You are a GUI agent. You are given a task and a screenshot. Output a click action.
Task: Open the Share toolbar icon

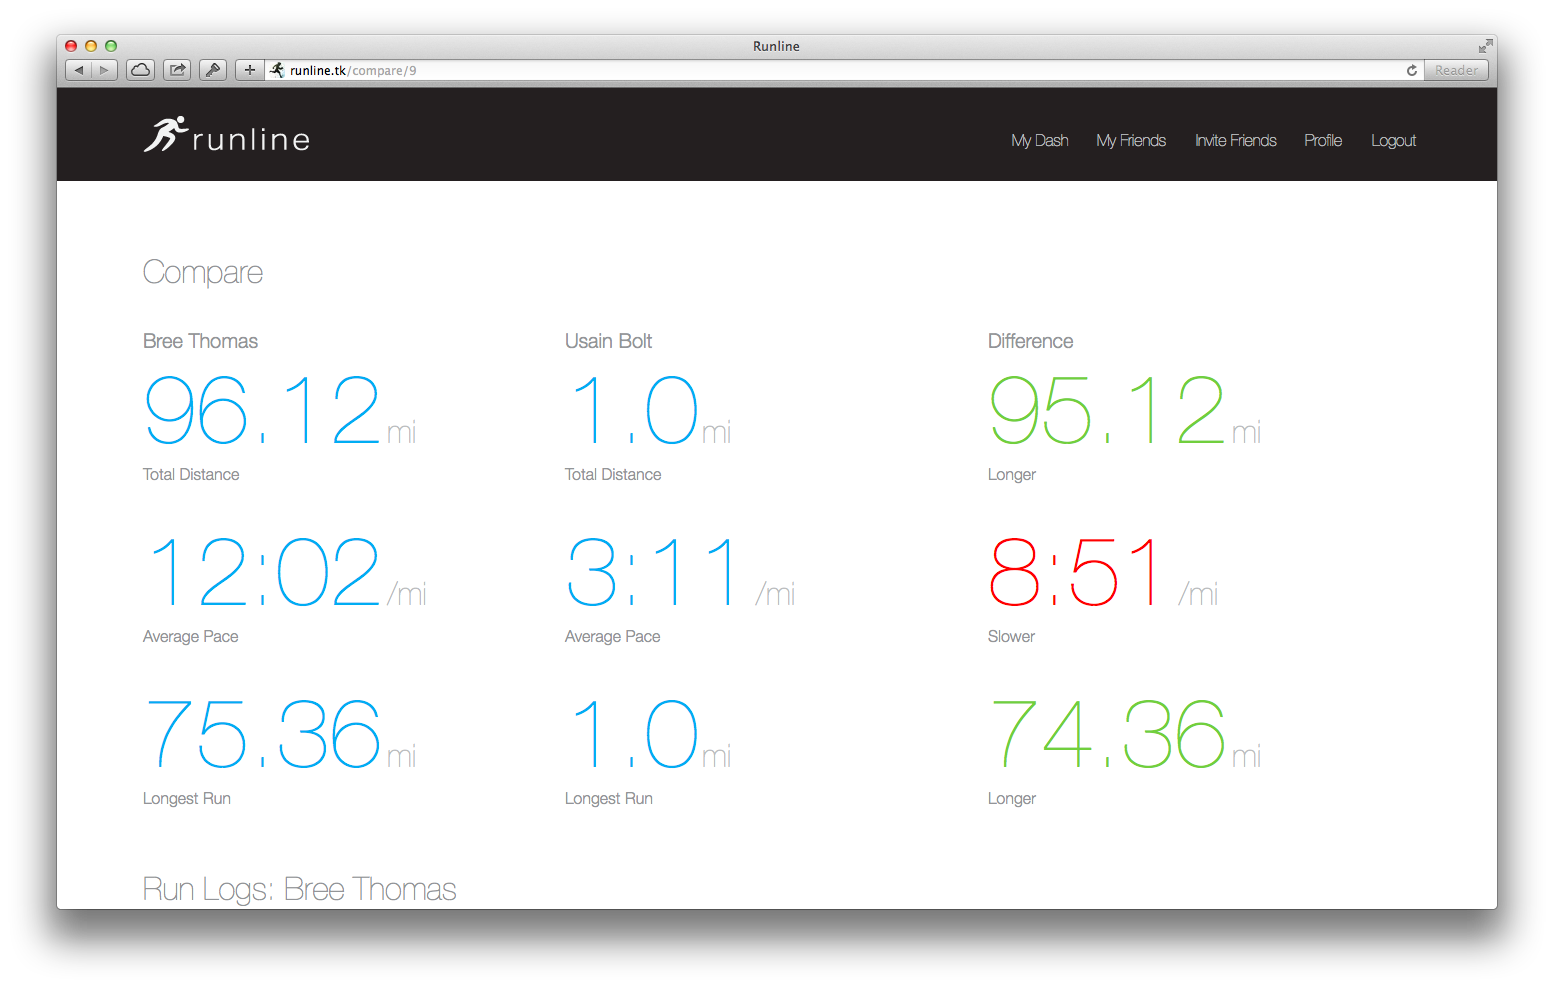pos(177,70)
